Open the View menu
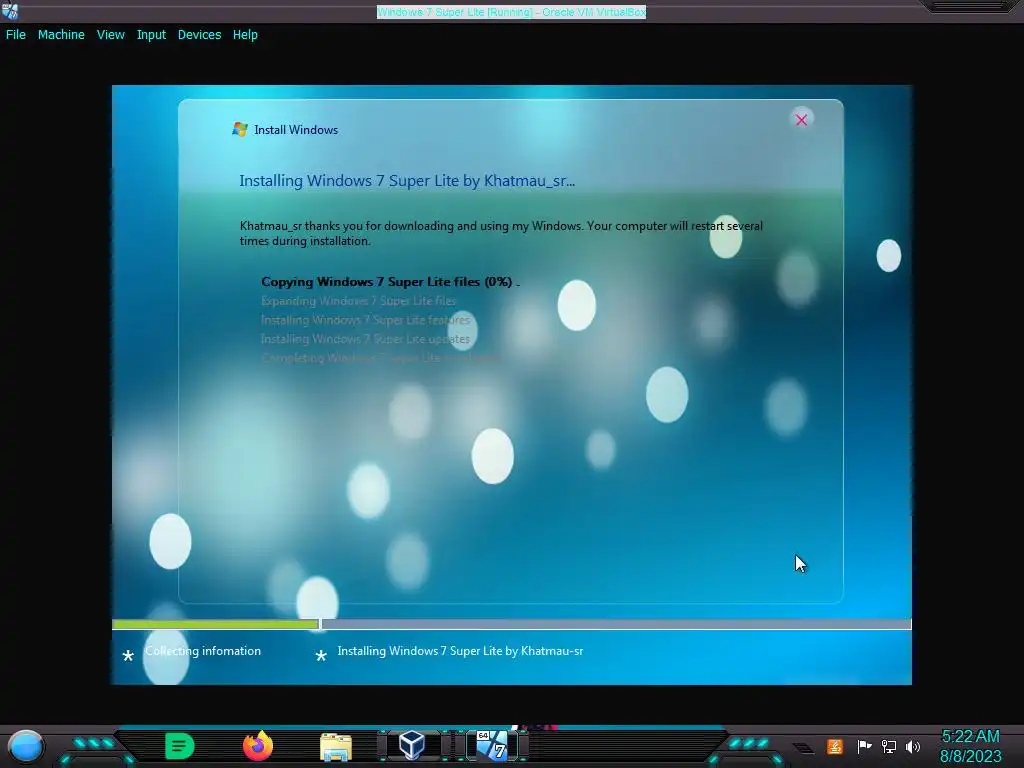The height and width of the screenshot is (768, 1024). (x=110, y=35)
